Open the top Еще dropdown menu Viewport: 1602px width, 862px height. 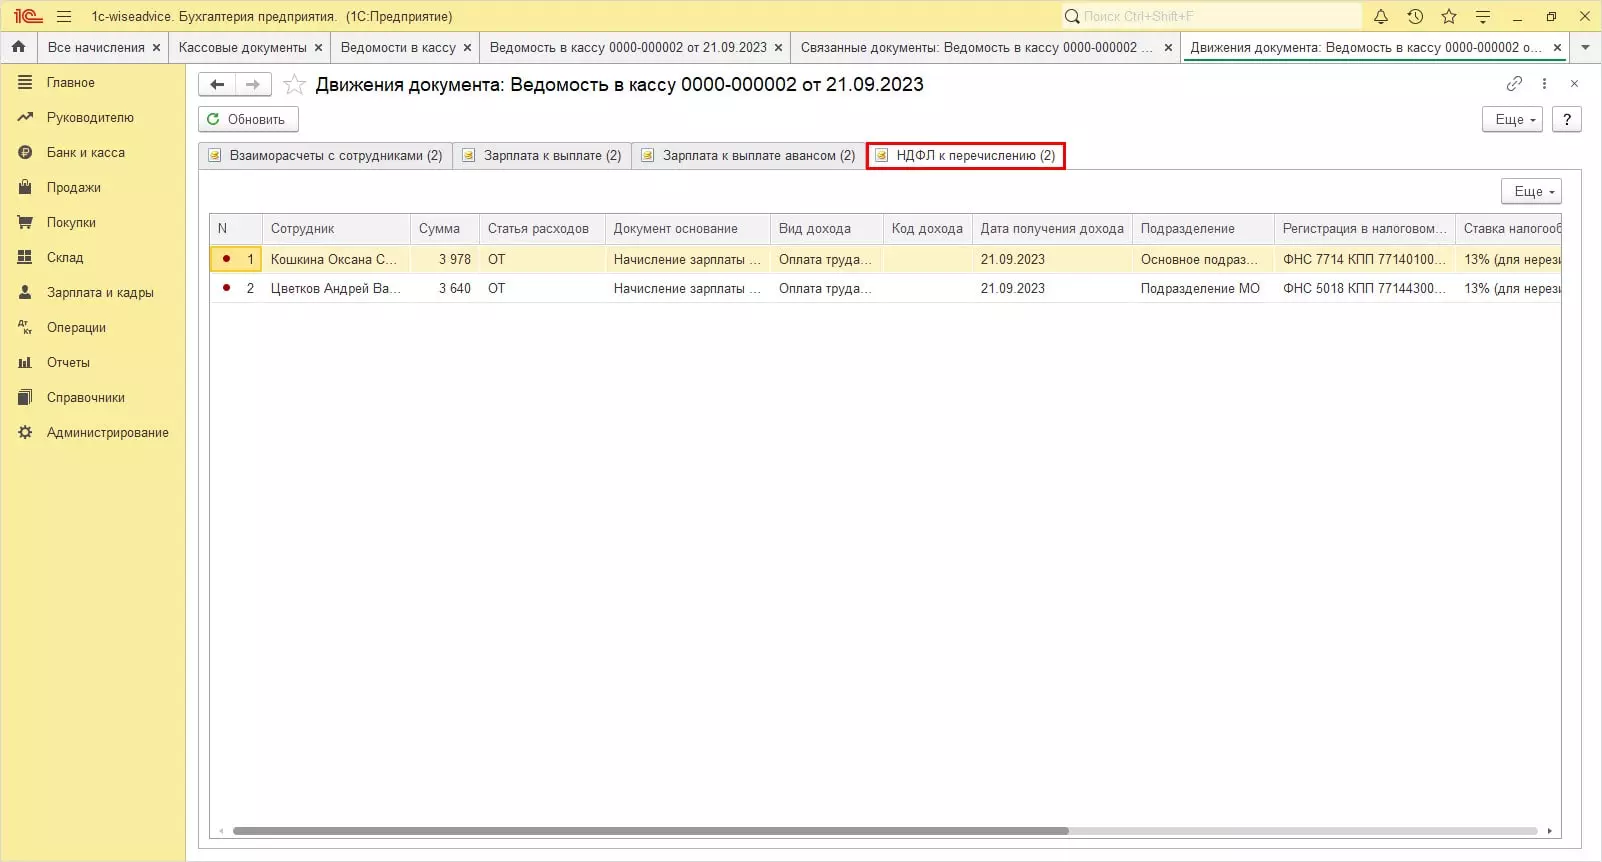click(x=1512, y=119)
